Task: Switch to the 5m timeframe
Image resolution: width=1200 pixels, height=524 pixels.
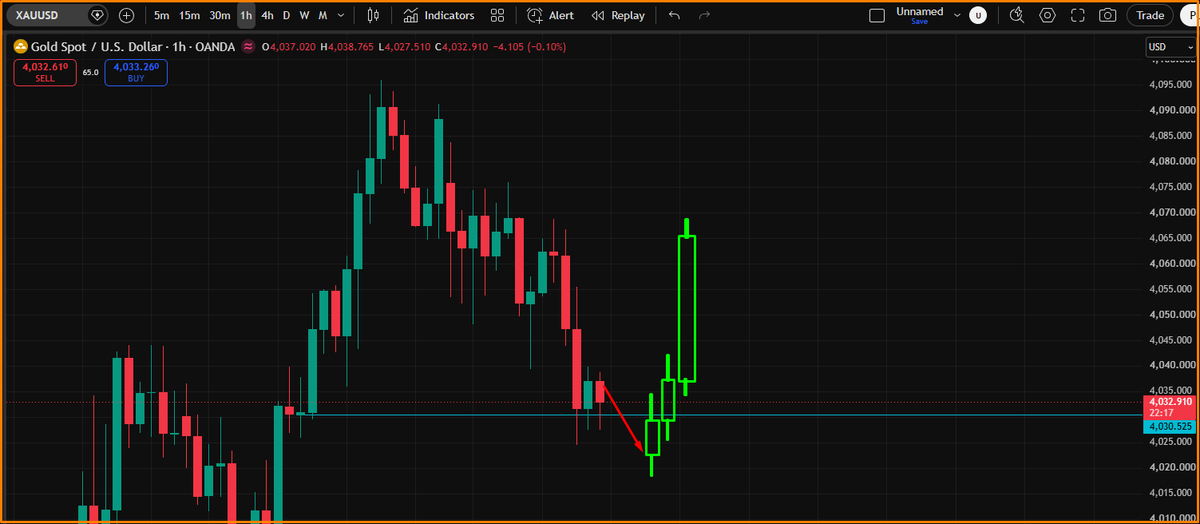Action: coord(162,16)
